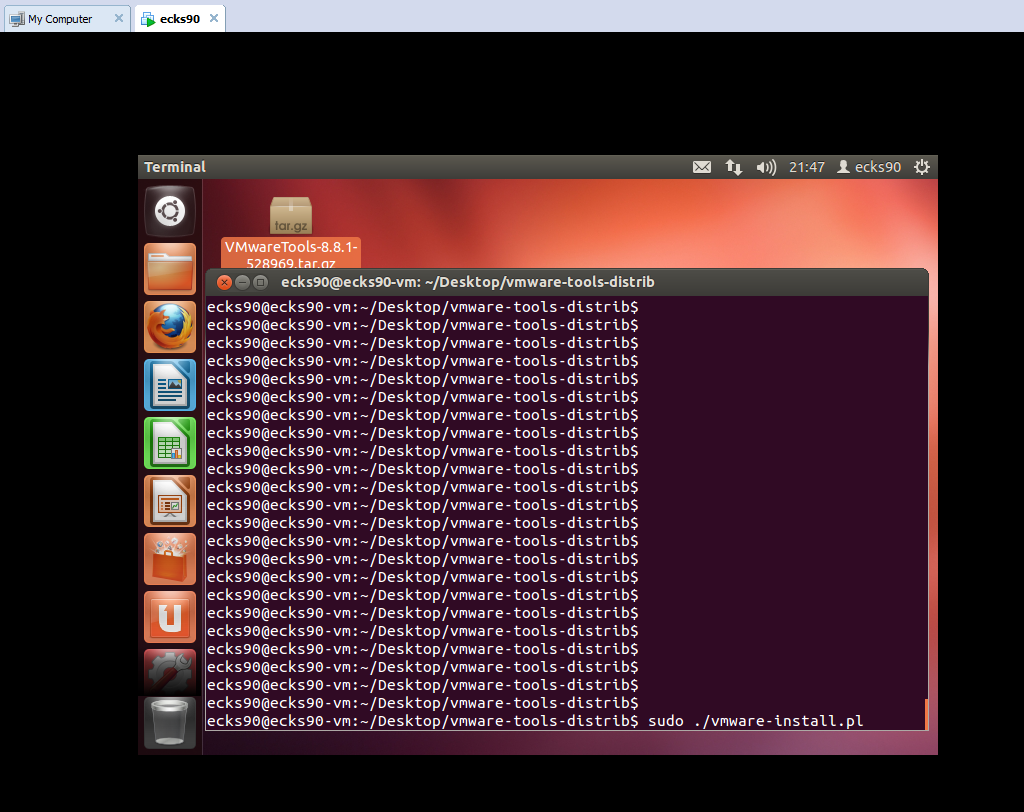Image resolution: width=1024 pixels, height=812 pixels.
Task: Open Ubuntu Software Center shopping bag
Action: coord(170,559)
